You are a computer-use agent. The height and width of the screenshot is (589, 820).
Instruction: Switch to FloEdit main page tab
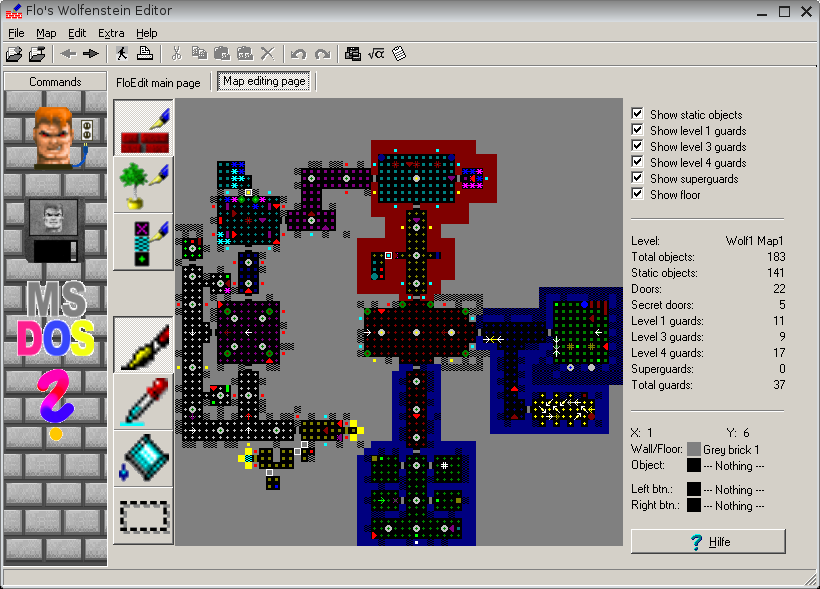click(158, 83)
